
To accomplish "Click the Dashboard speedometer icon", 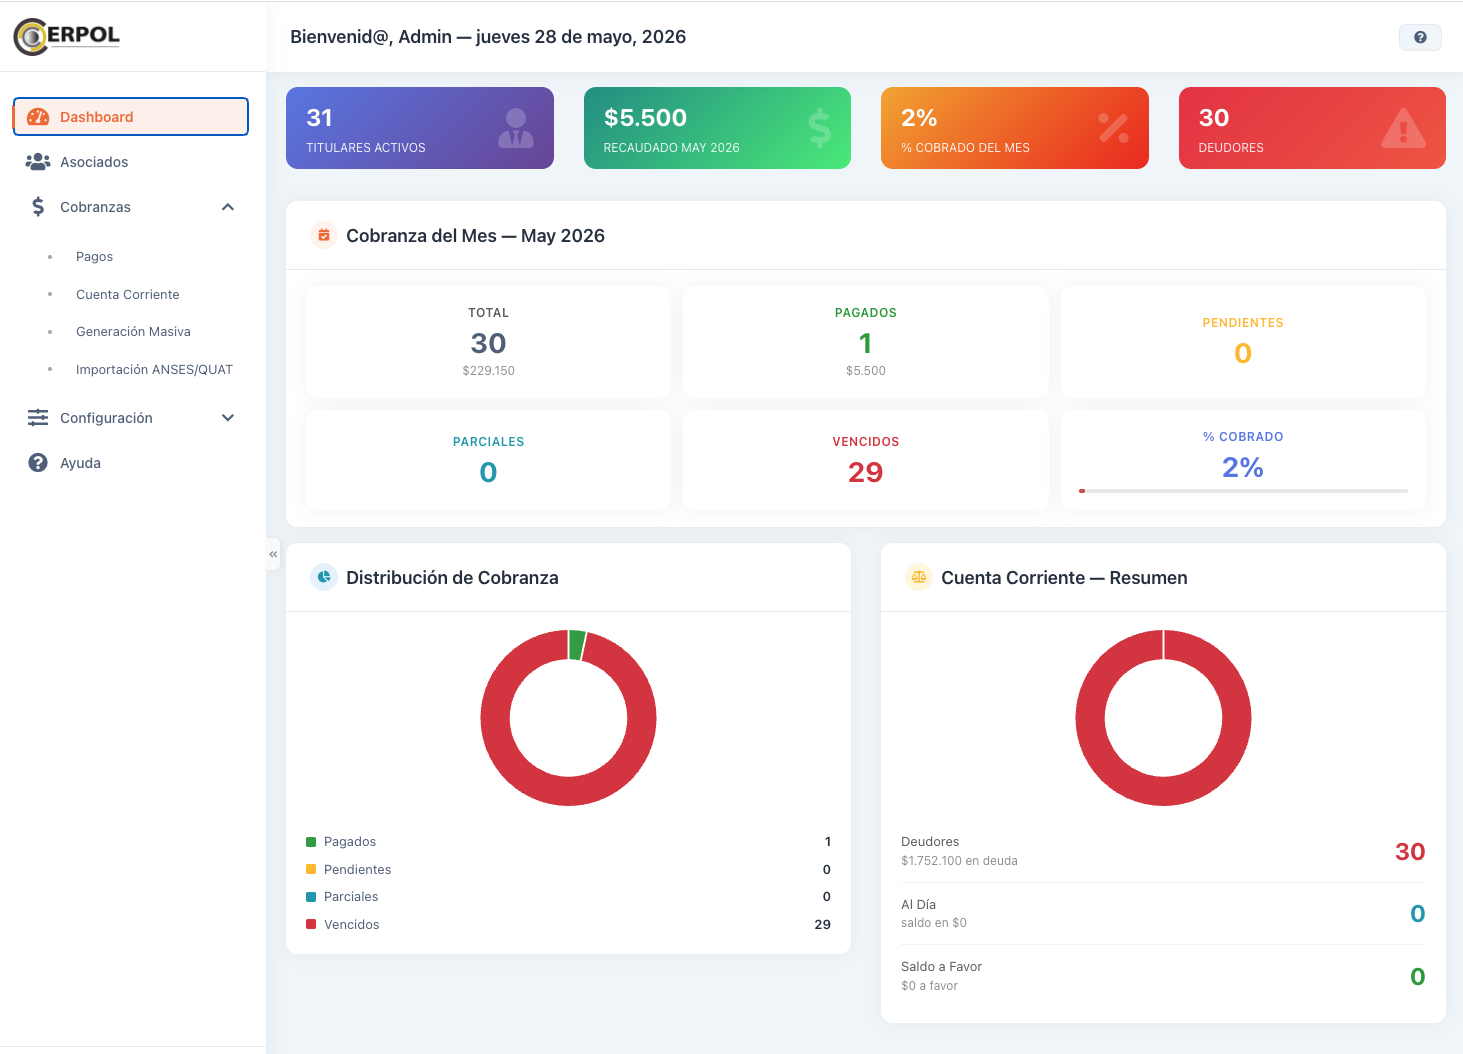I will click(x=38, y=117).
